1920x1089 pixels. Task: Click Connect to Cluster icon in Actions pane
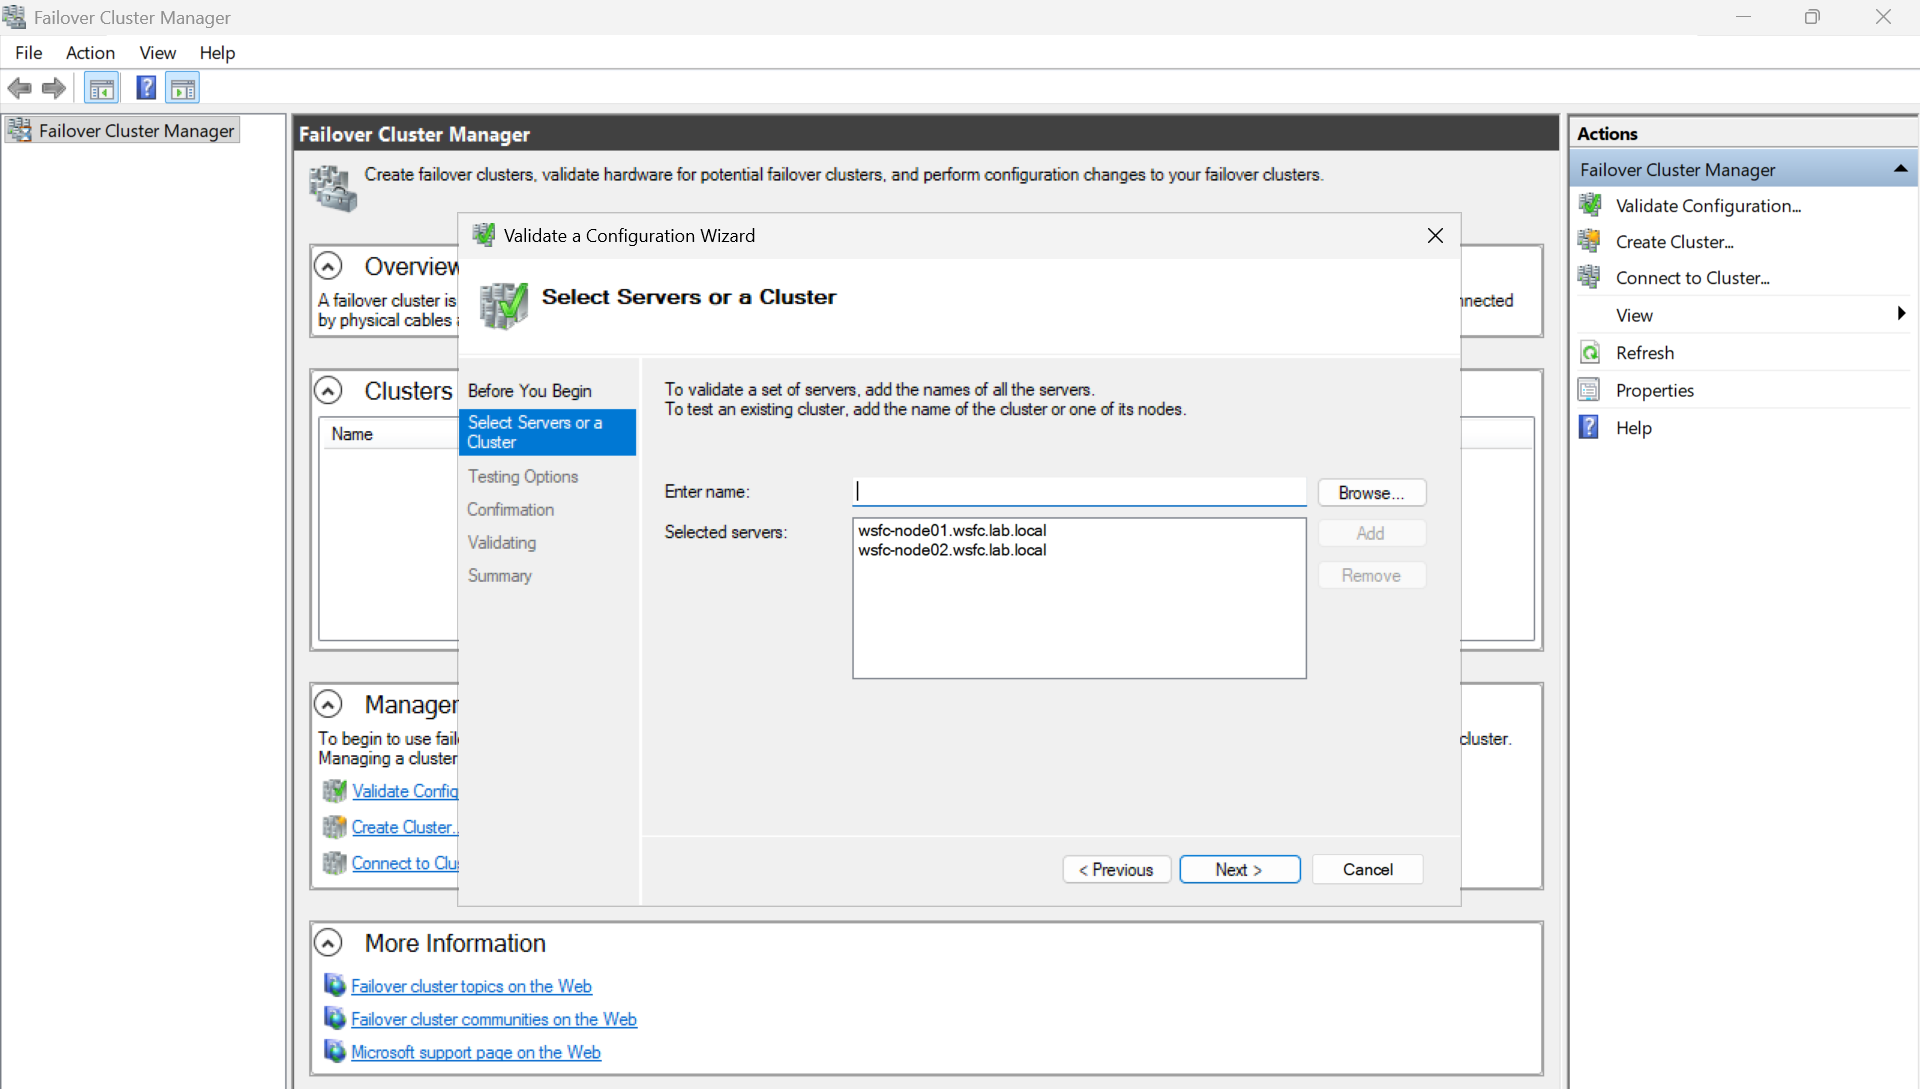click(x=1590, y=278)
